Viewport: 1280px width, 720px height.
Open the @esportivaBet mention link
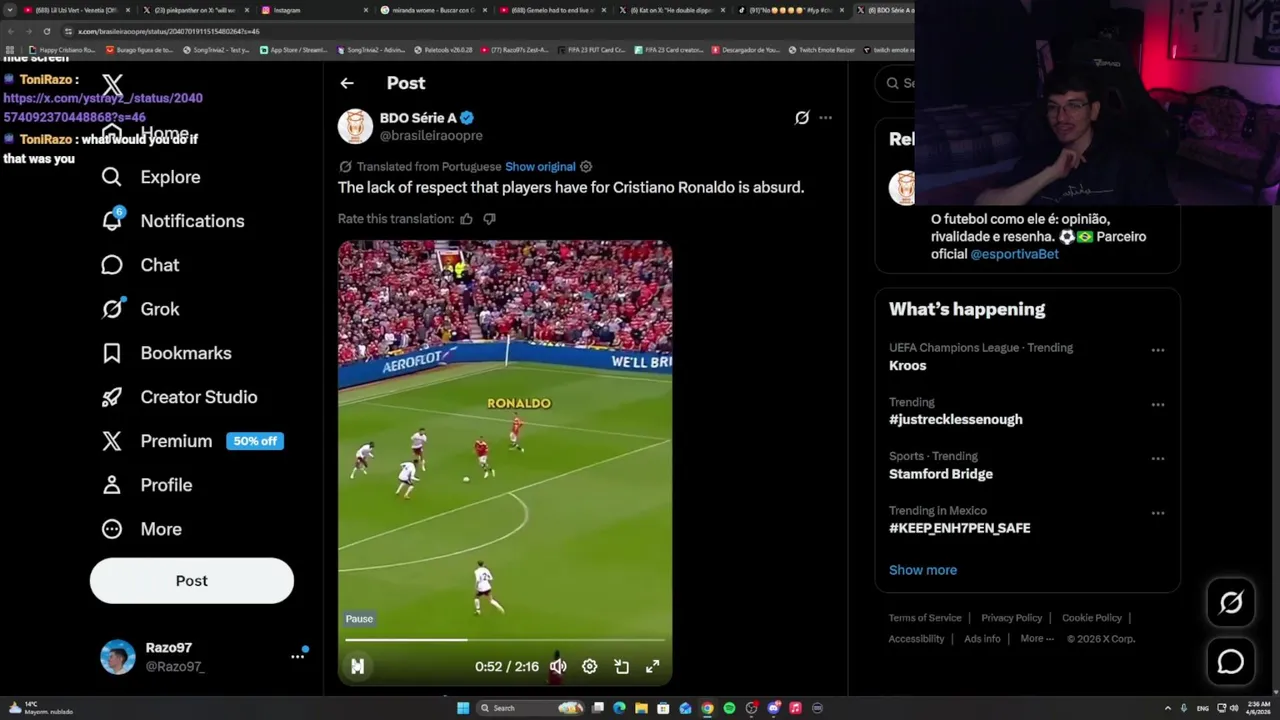click(x=1014, y=254)
